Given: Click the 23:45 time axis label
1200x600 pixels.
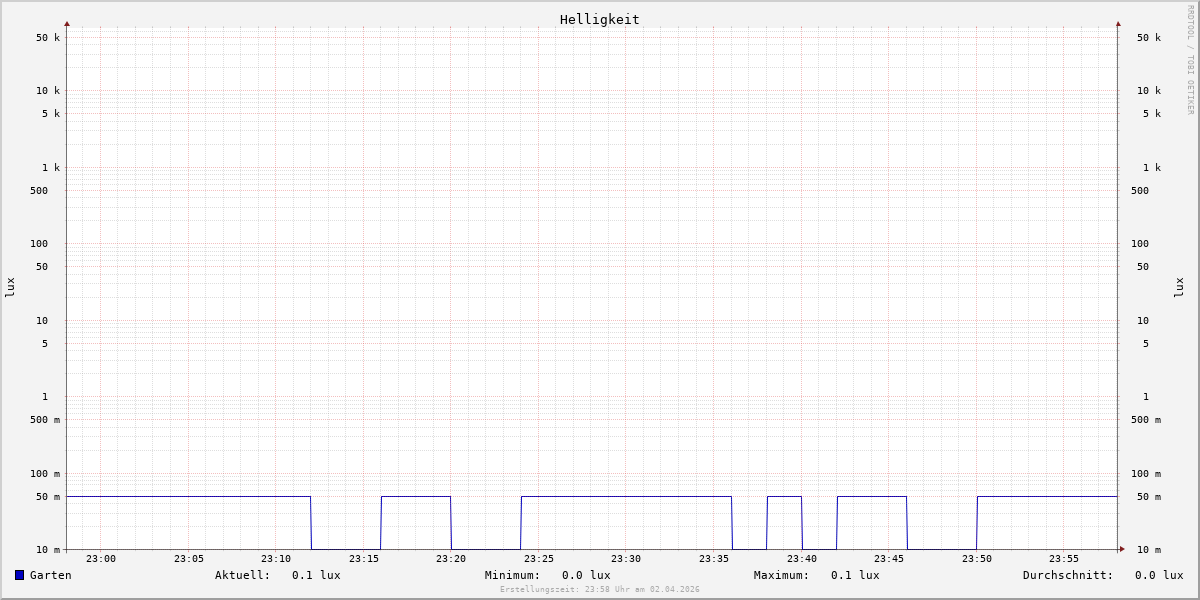Looking at the screenshot, I should [x=889, y=559].
